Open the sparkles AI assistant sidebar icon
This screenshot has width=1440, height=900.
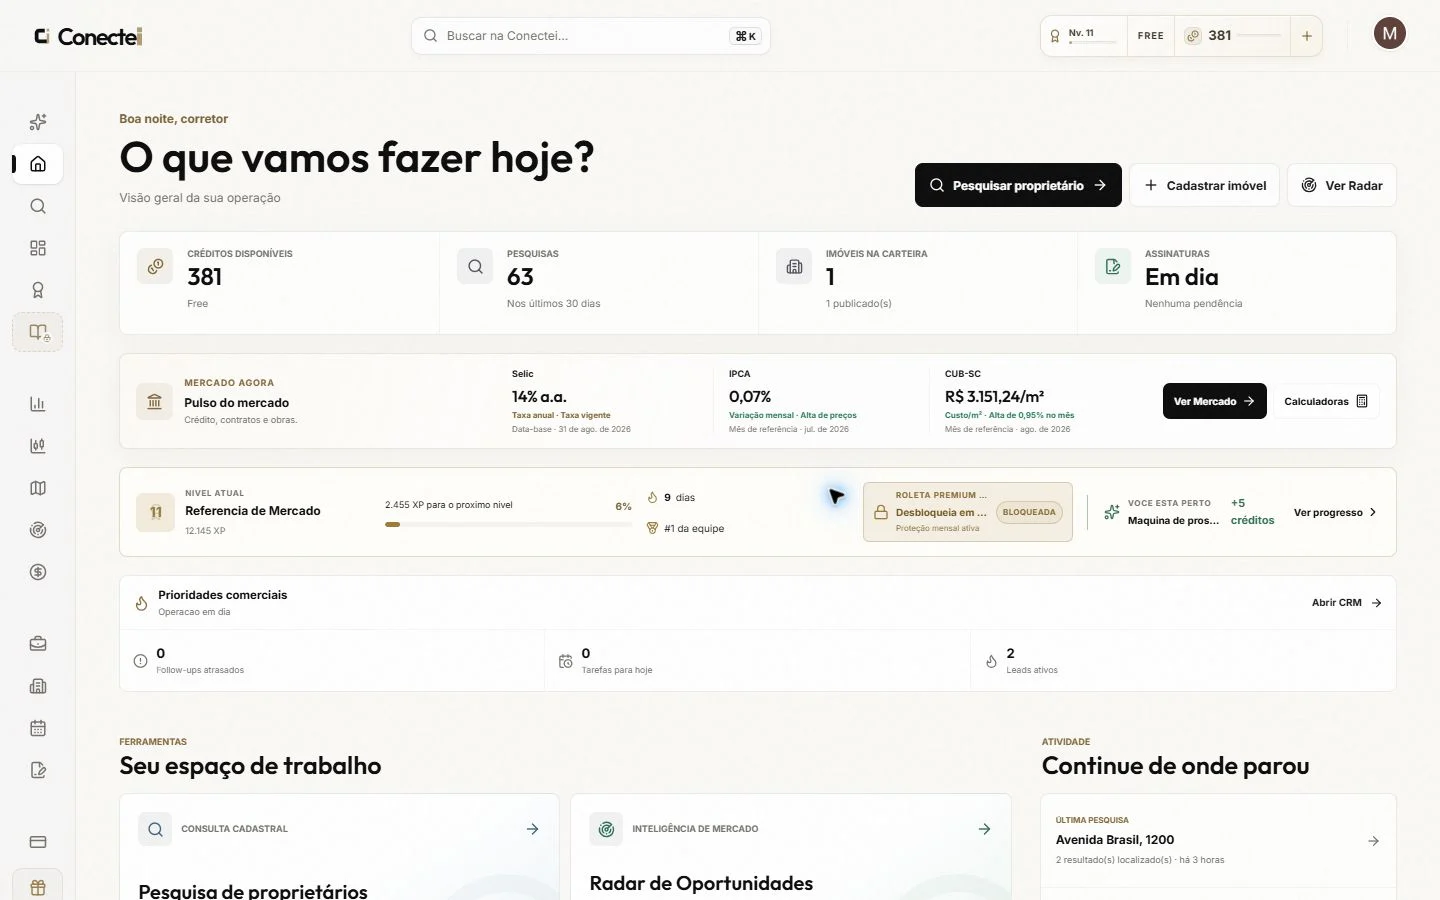click(38, 122)
